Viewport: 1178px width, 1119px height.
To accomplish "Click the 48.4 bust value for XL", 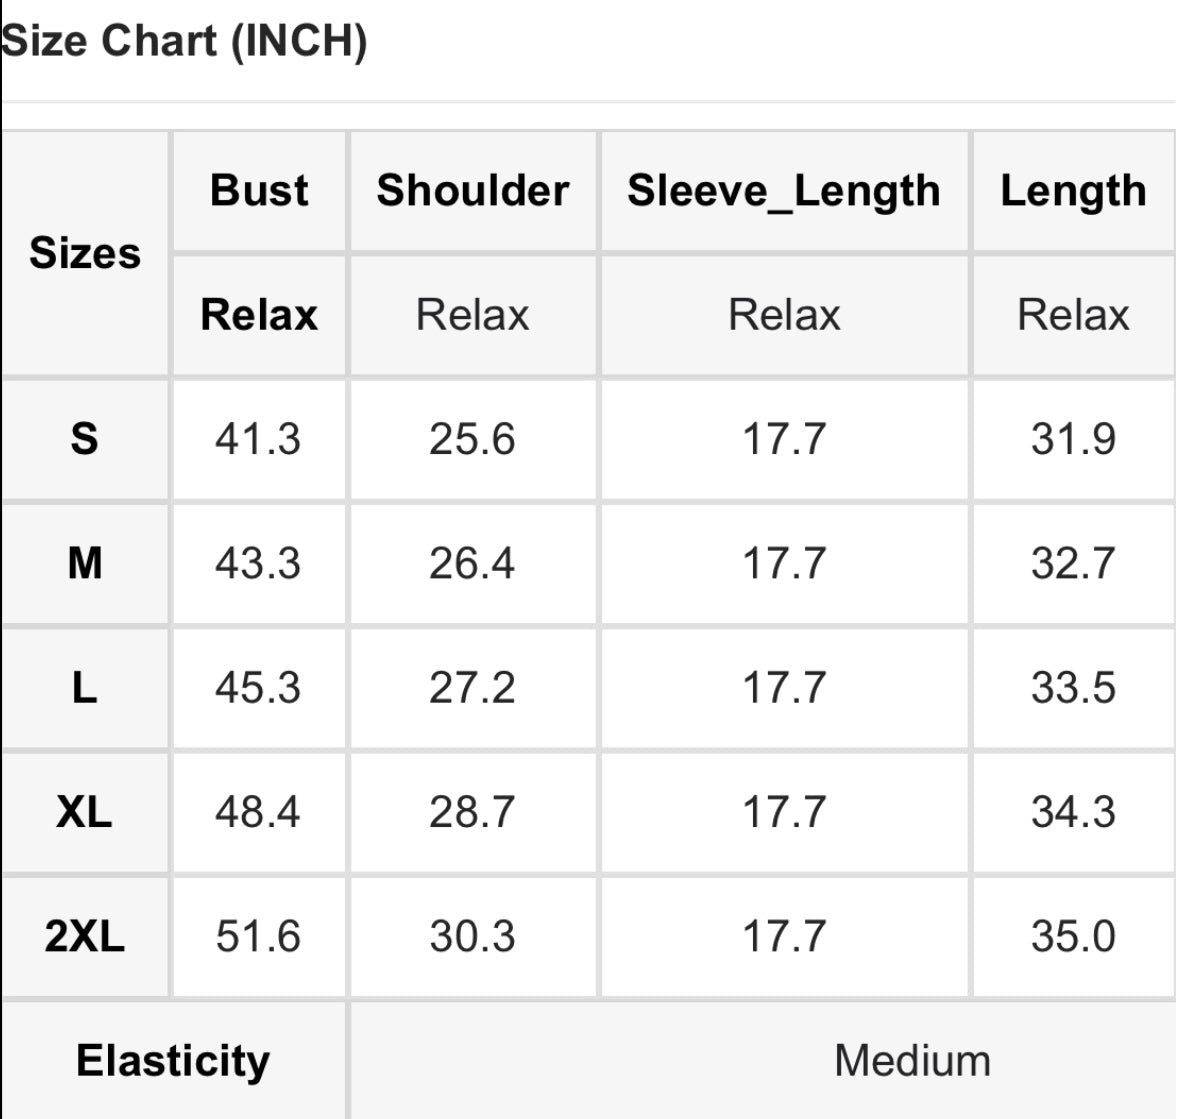I will click(258, 812).
